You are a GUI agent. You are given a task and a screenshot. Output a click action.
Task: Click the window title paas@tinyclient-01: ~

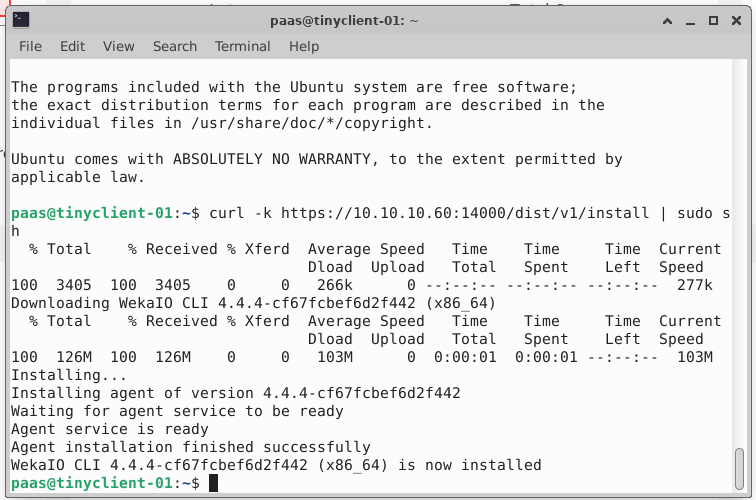(344, 21)
